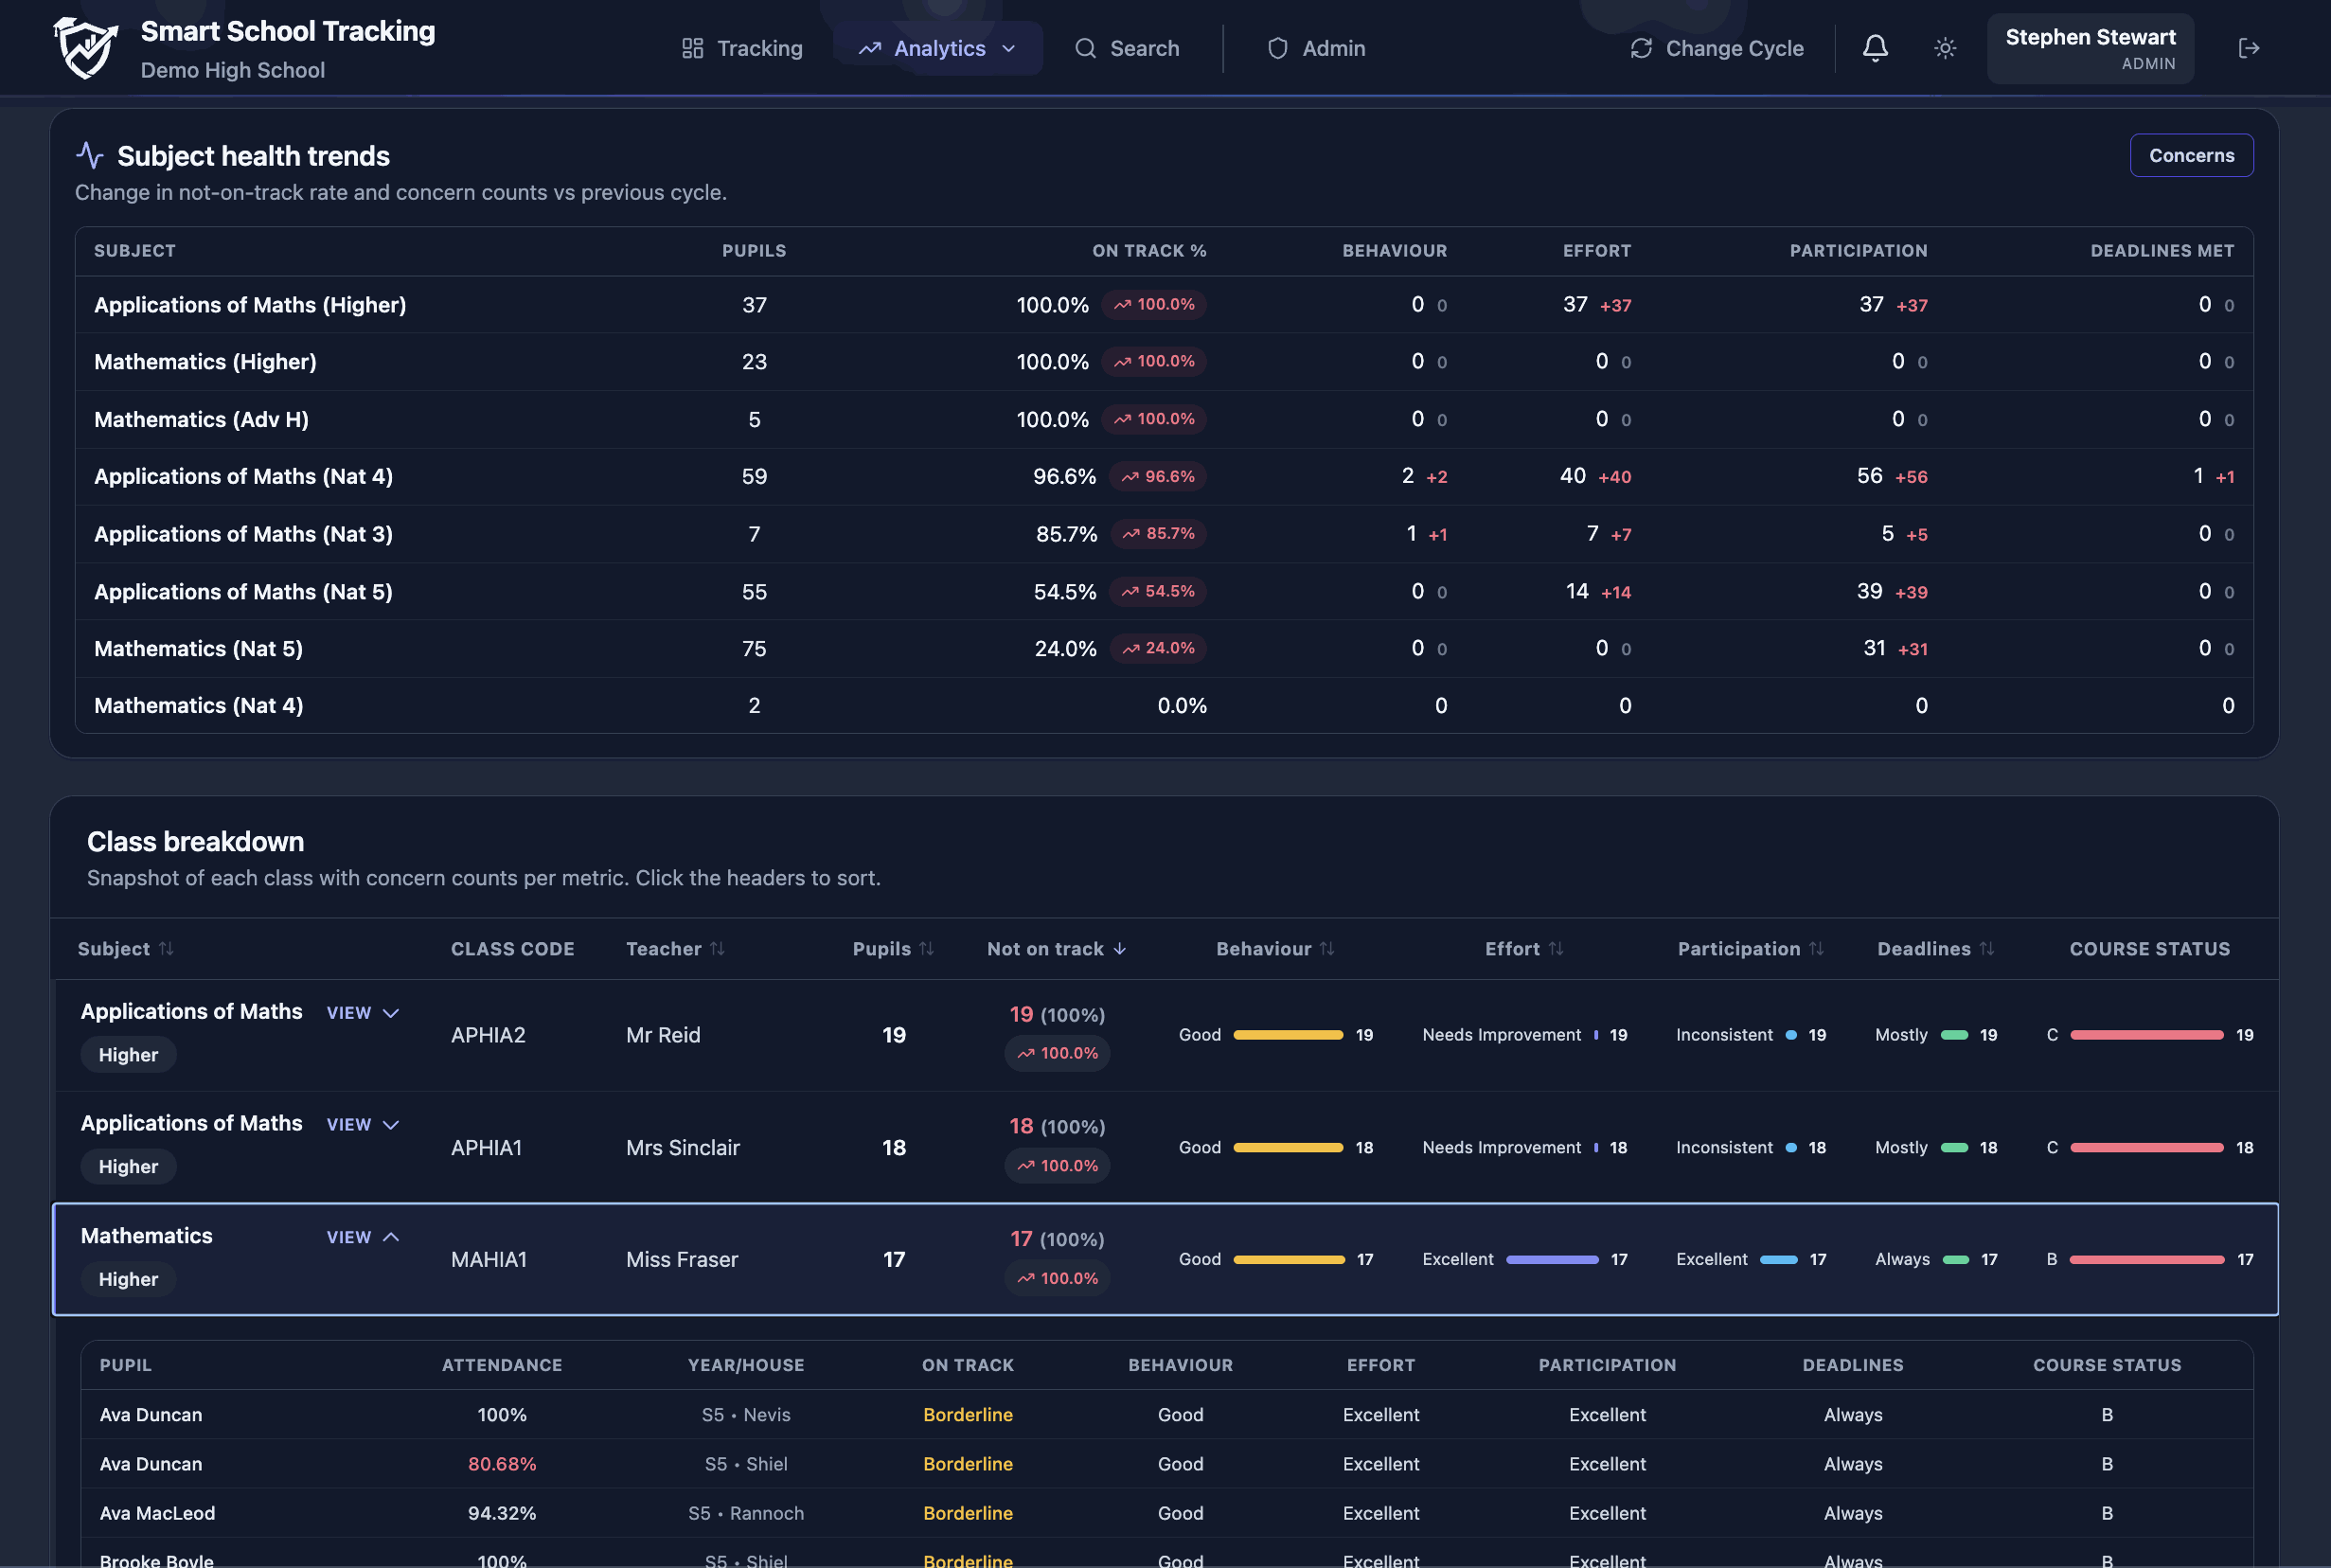Click the Deadlines bar for APHIA2
Image resolution: width=2331 pixels, height=1568 pixels.
pyautogui.click(x=1954, y=1035)
